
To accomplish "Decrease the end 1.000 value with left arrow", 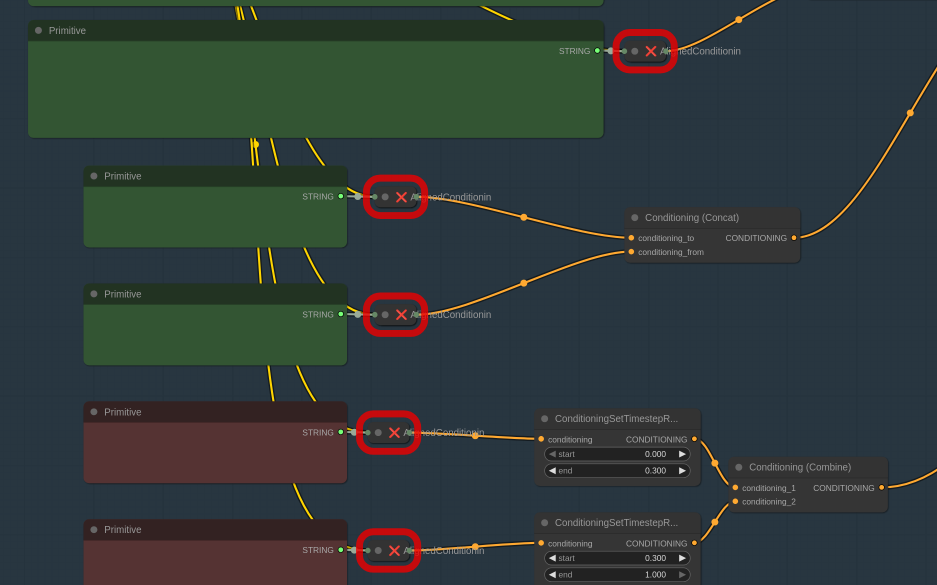I will [552, 574].
